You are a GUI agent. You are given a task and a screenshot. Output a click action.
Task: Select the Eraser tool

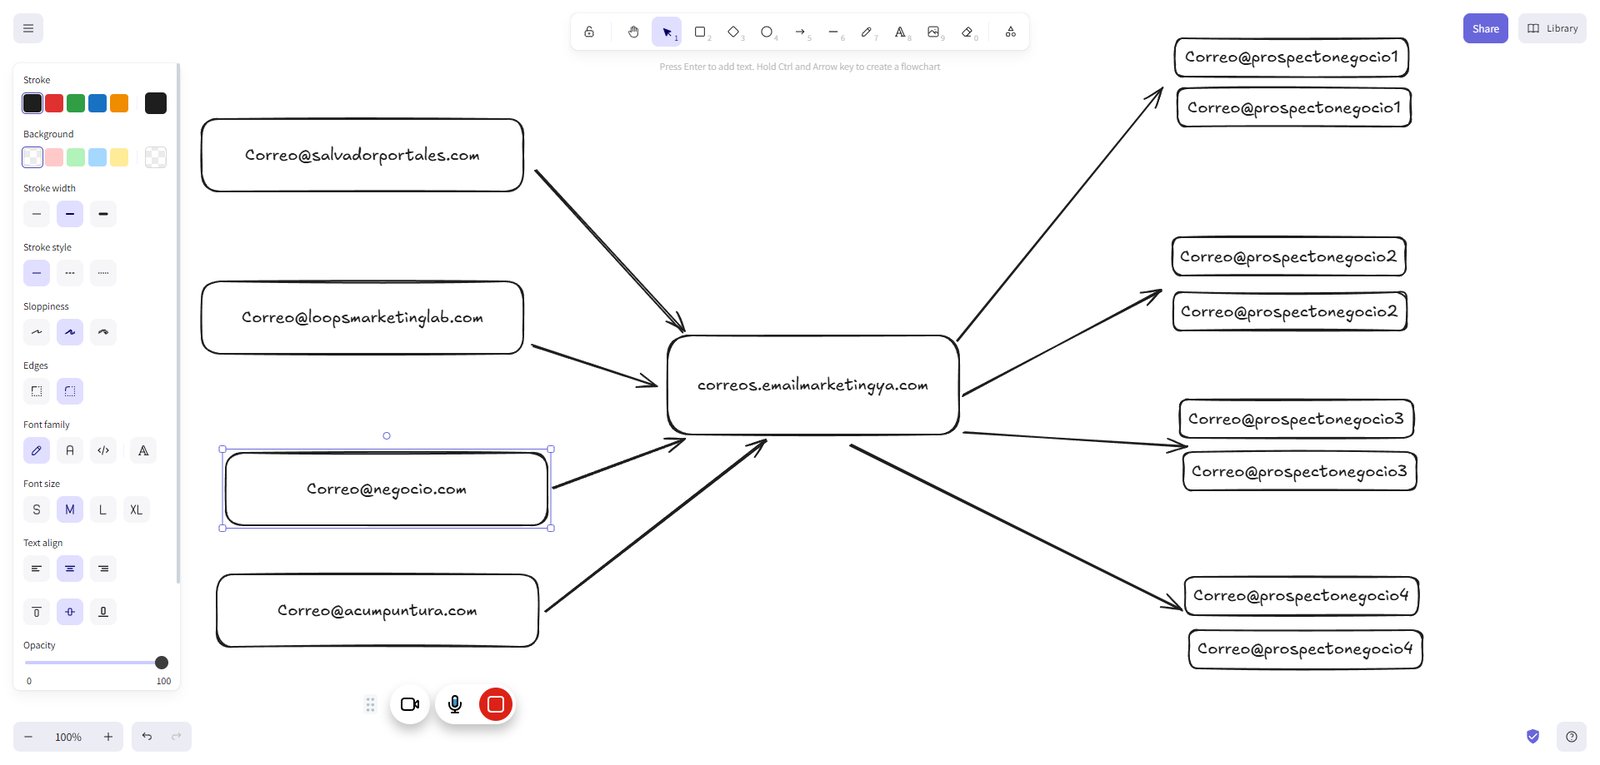click(967, 32)
